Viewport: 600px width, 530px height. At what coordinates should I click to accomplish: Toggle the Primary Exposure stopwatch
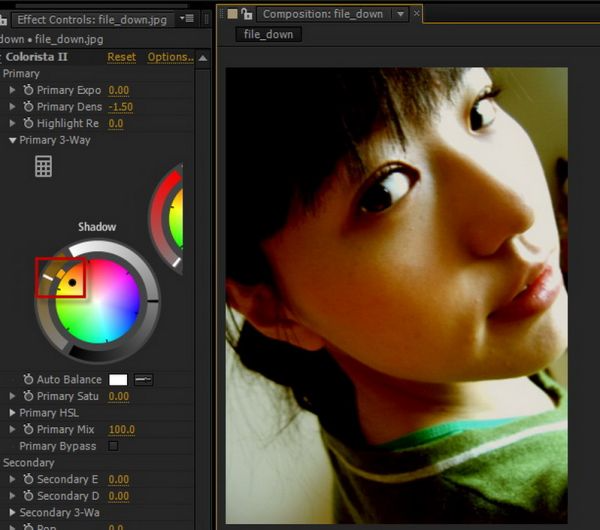(28, 90)
